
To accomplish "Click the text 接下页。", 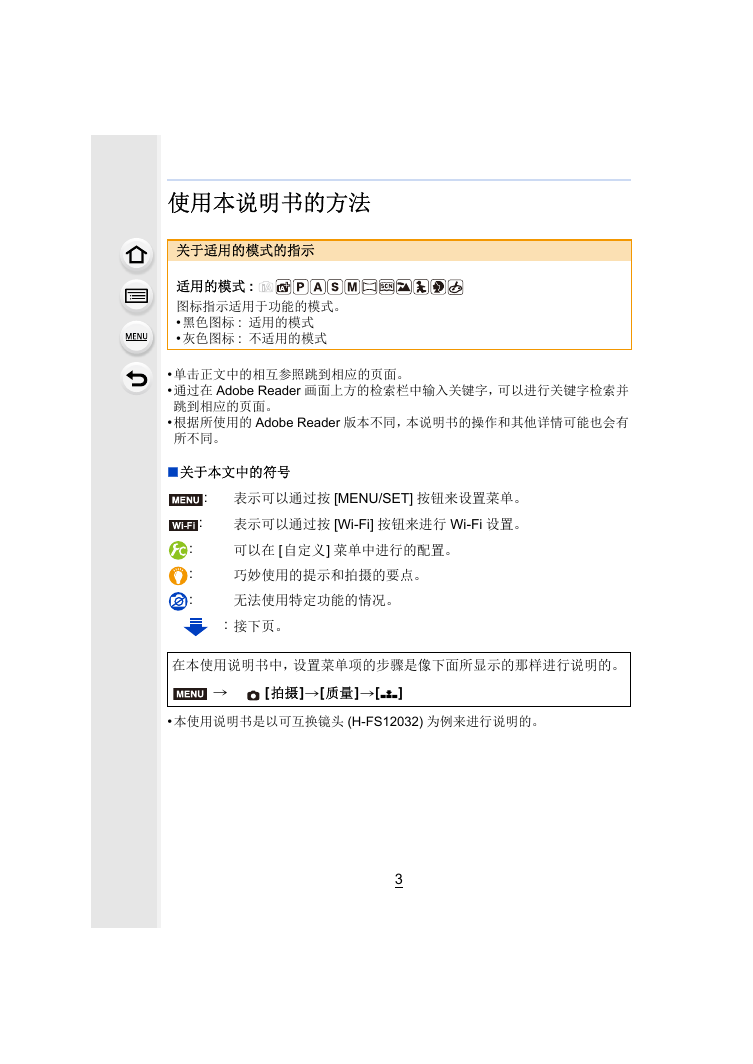I will click(258, 626).
